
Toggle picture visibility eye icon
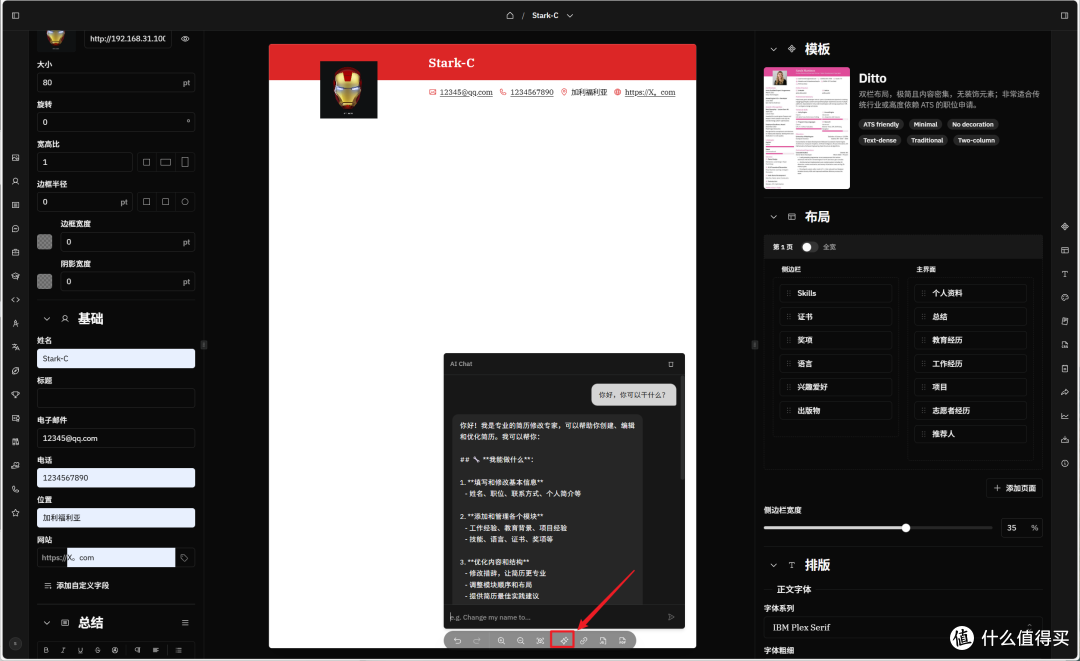point(185,39)
